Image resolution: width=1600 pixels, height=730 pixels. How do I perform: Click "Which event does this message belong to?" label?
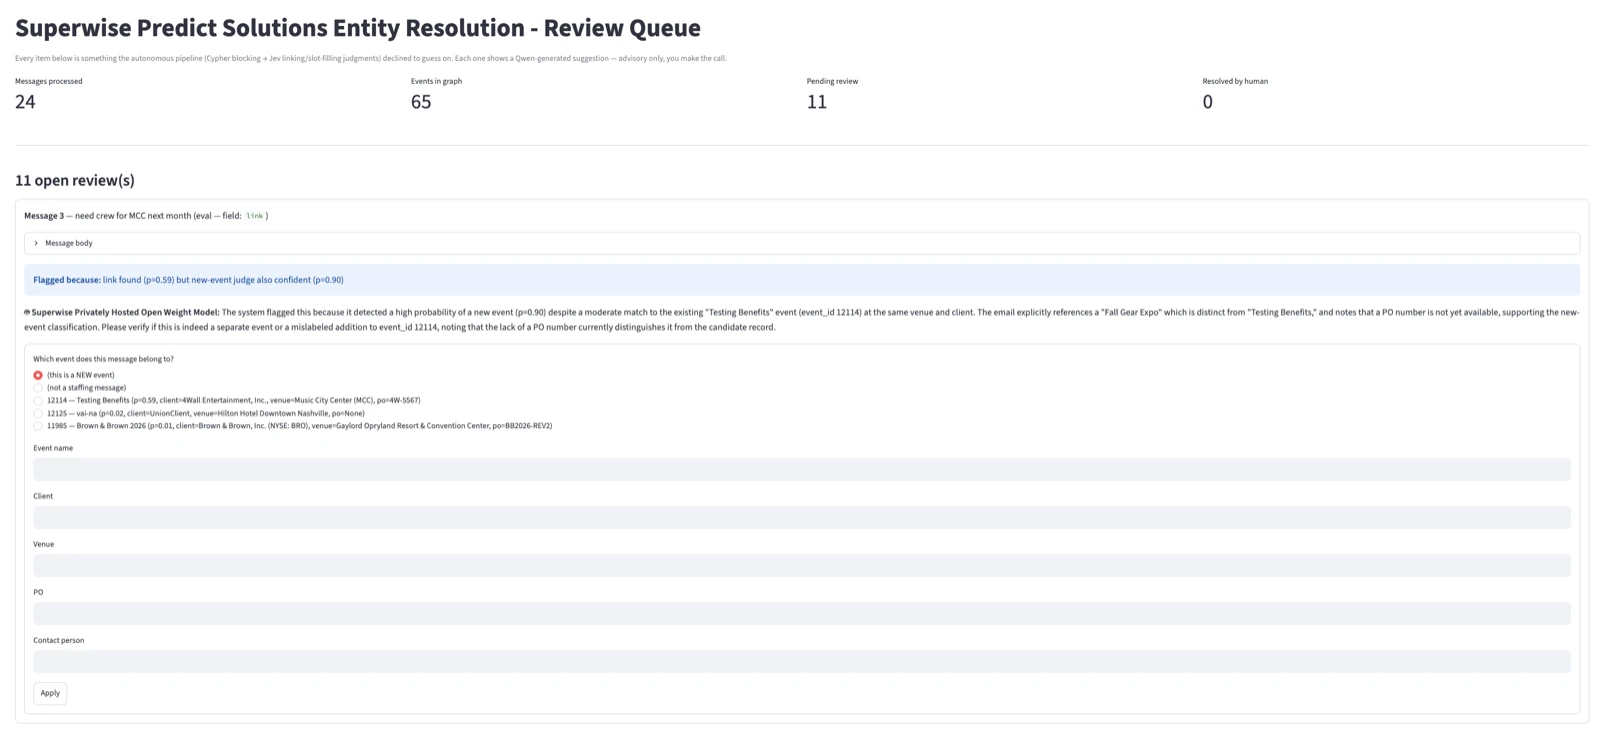(x=103, y=359)
